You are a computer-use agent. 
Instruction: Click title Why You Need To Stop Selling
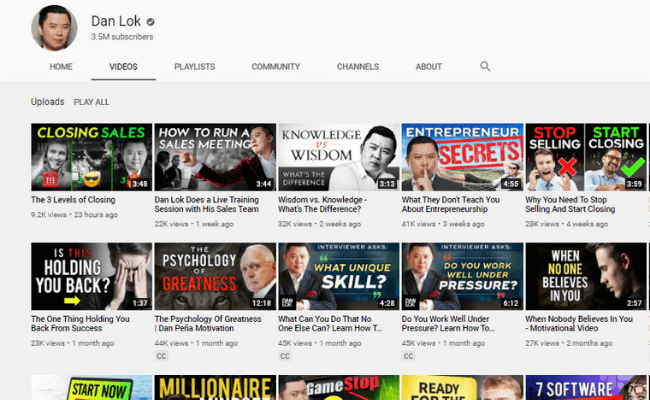570,204
